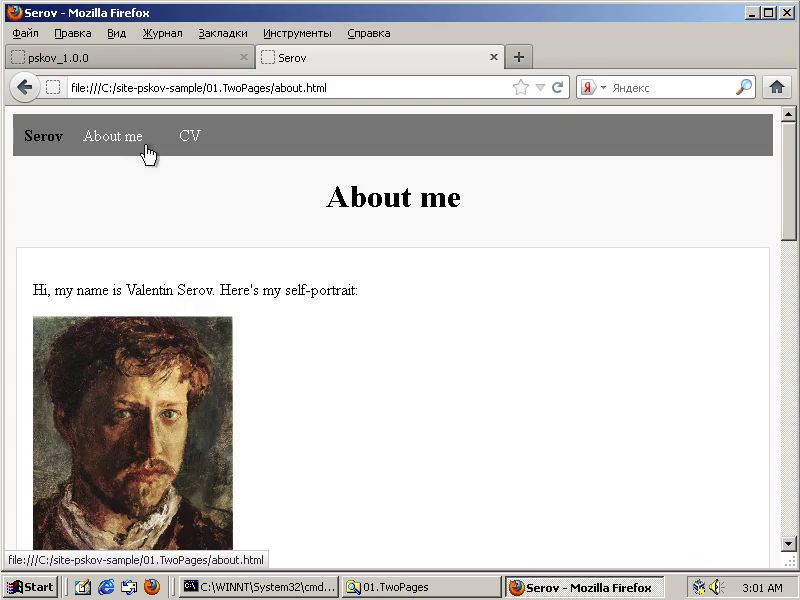Viewport: 800px width, 600px height.
Task: Bookmark this page with the star icon
Action: [x=520, y=88]
